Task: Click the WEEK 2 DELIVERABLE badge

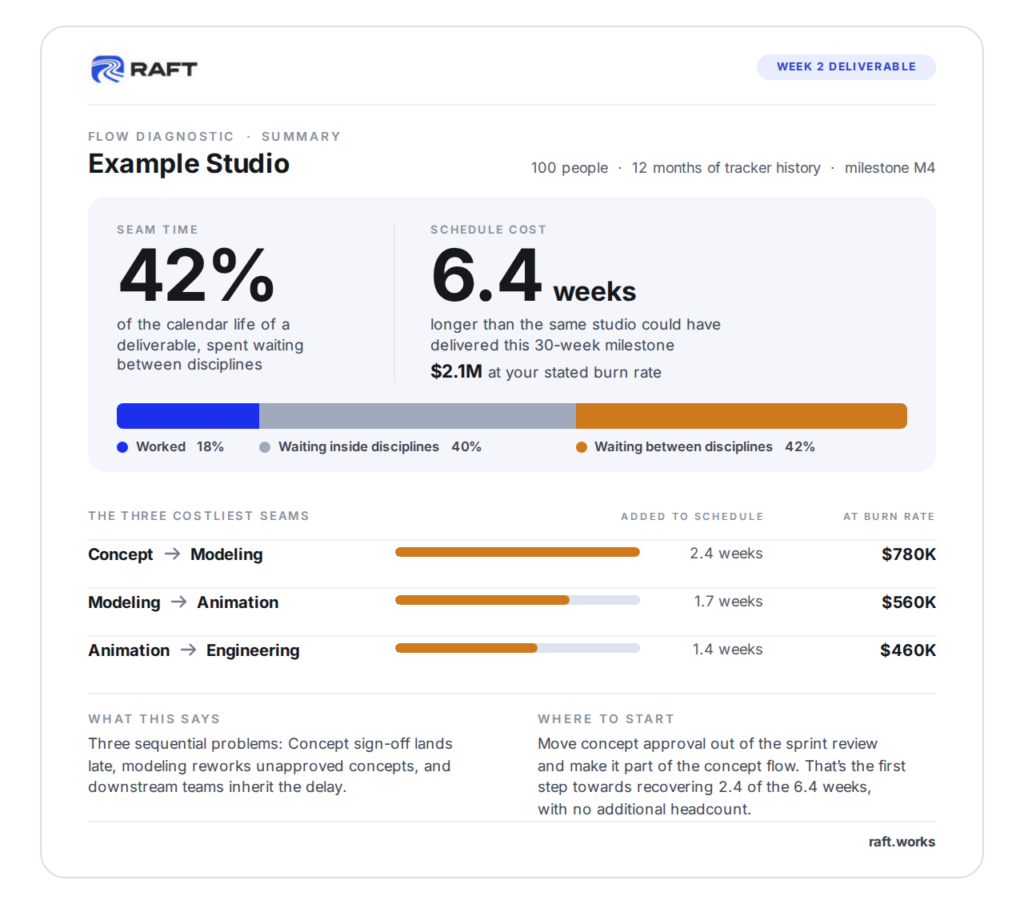Action: click(x=846, y=67)
